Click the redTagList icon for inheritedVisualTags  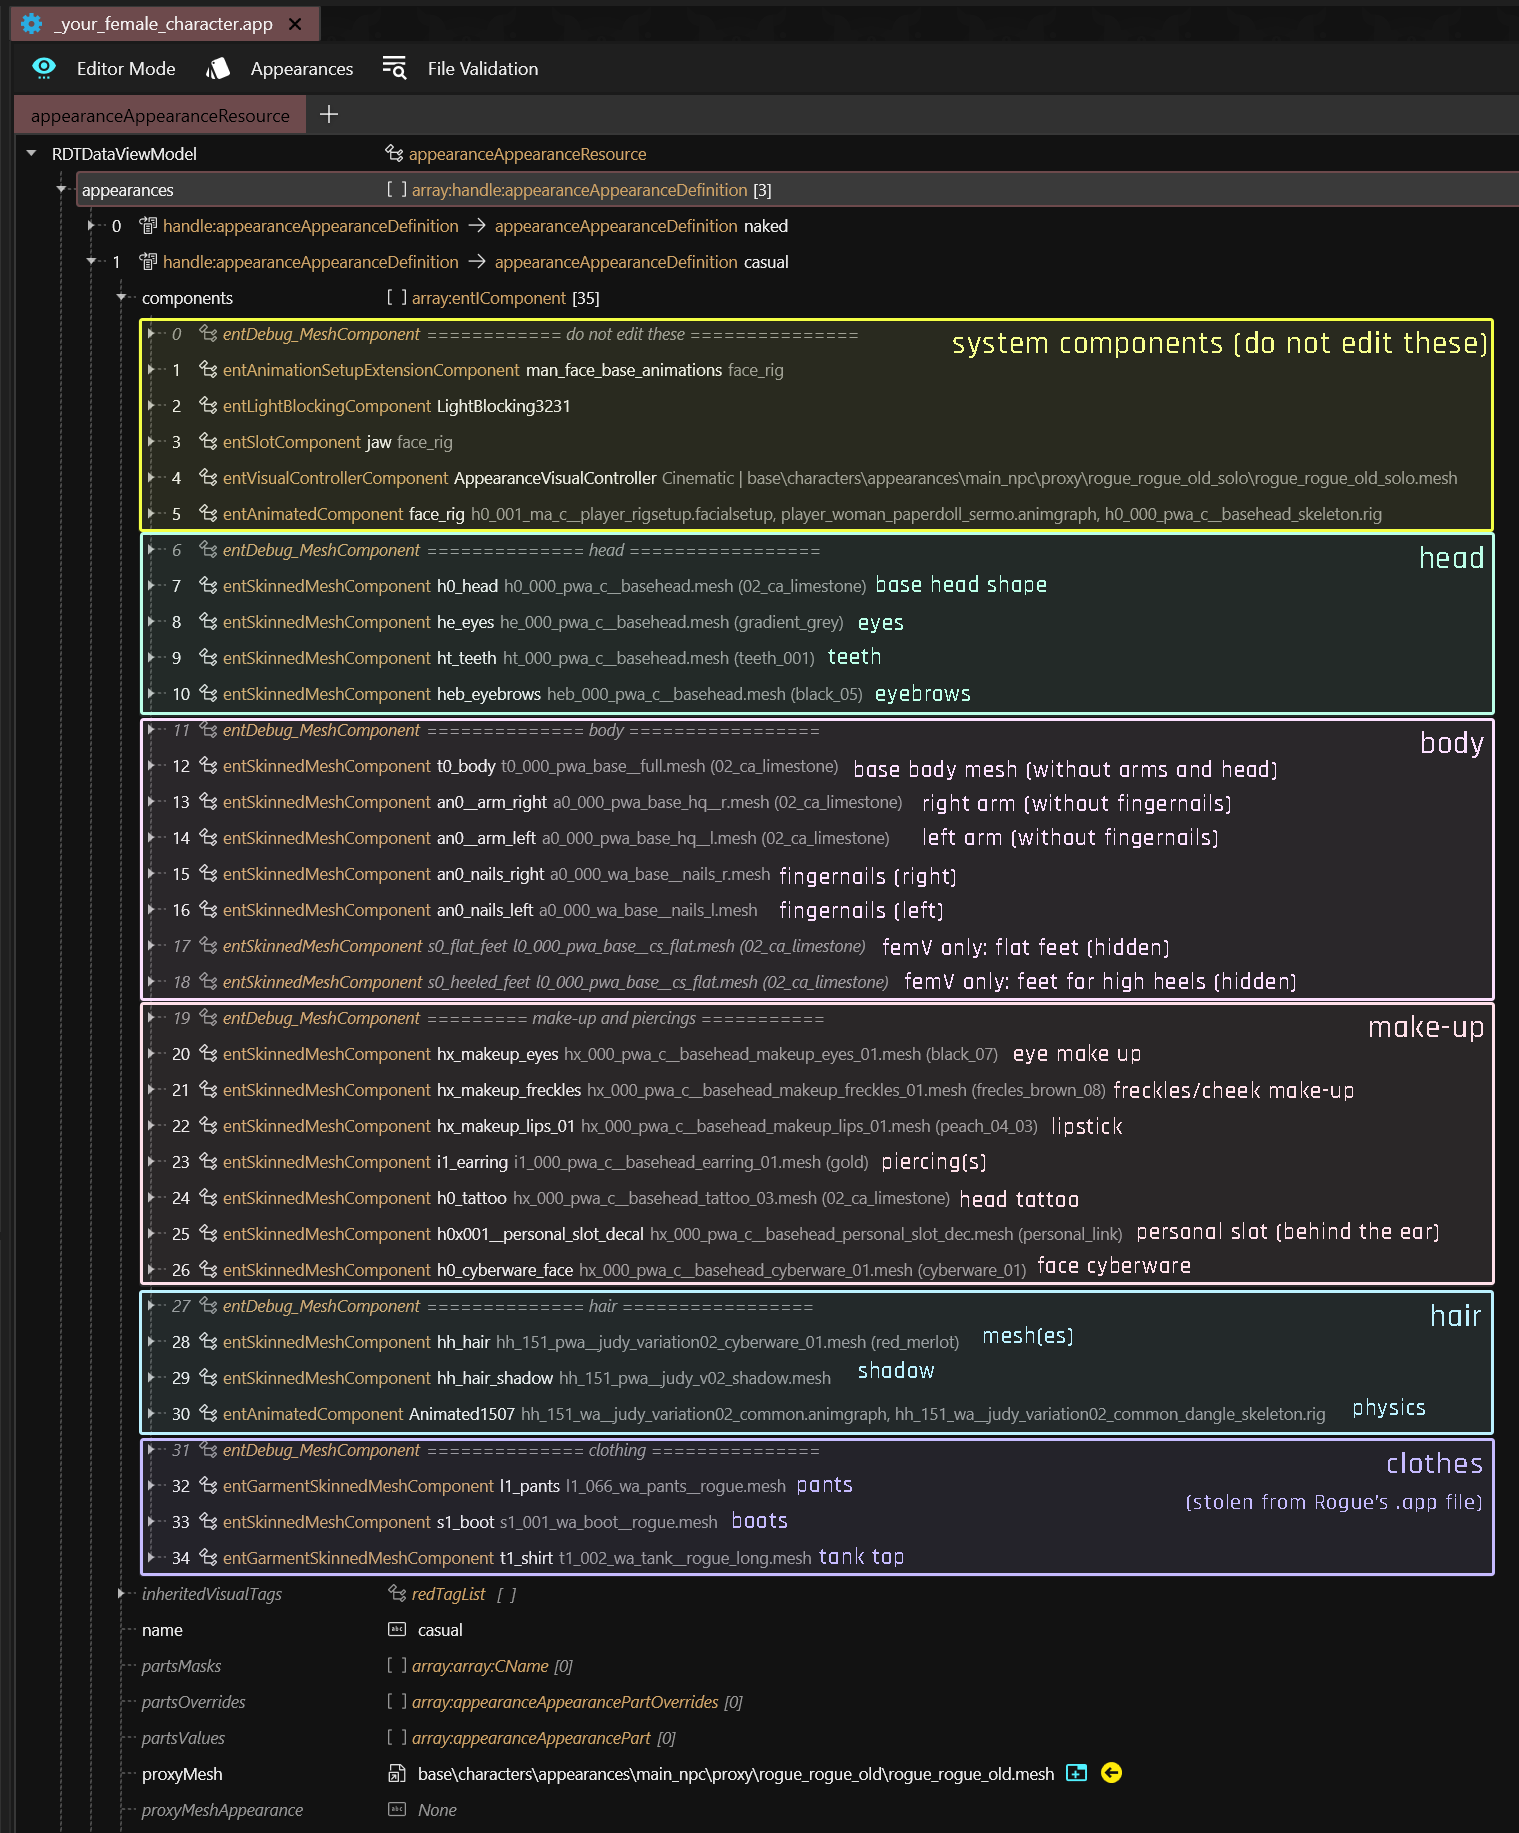click(x=397, y=1594)
